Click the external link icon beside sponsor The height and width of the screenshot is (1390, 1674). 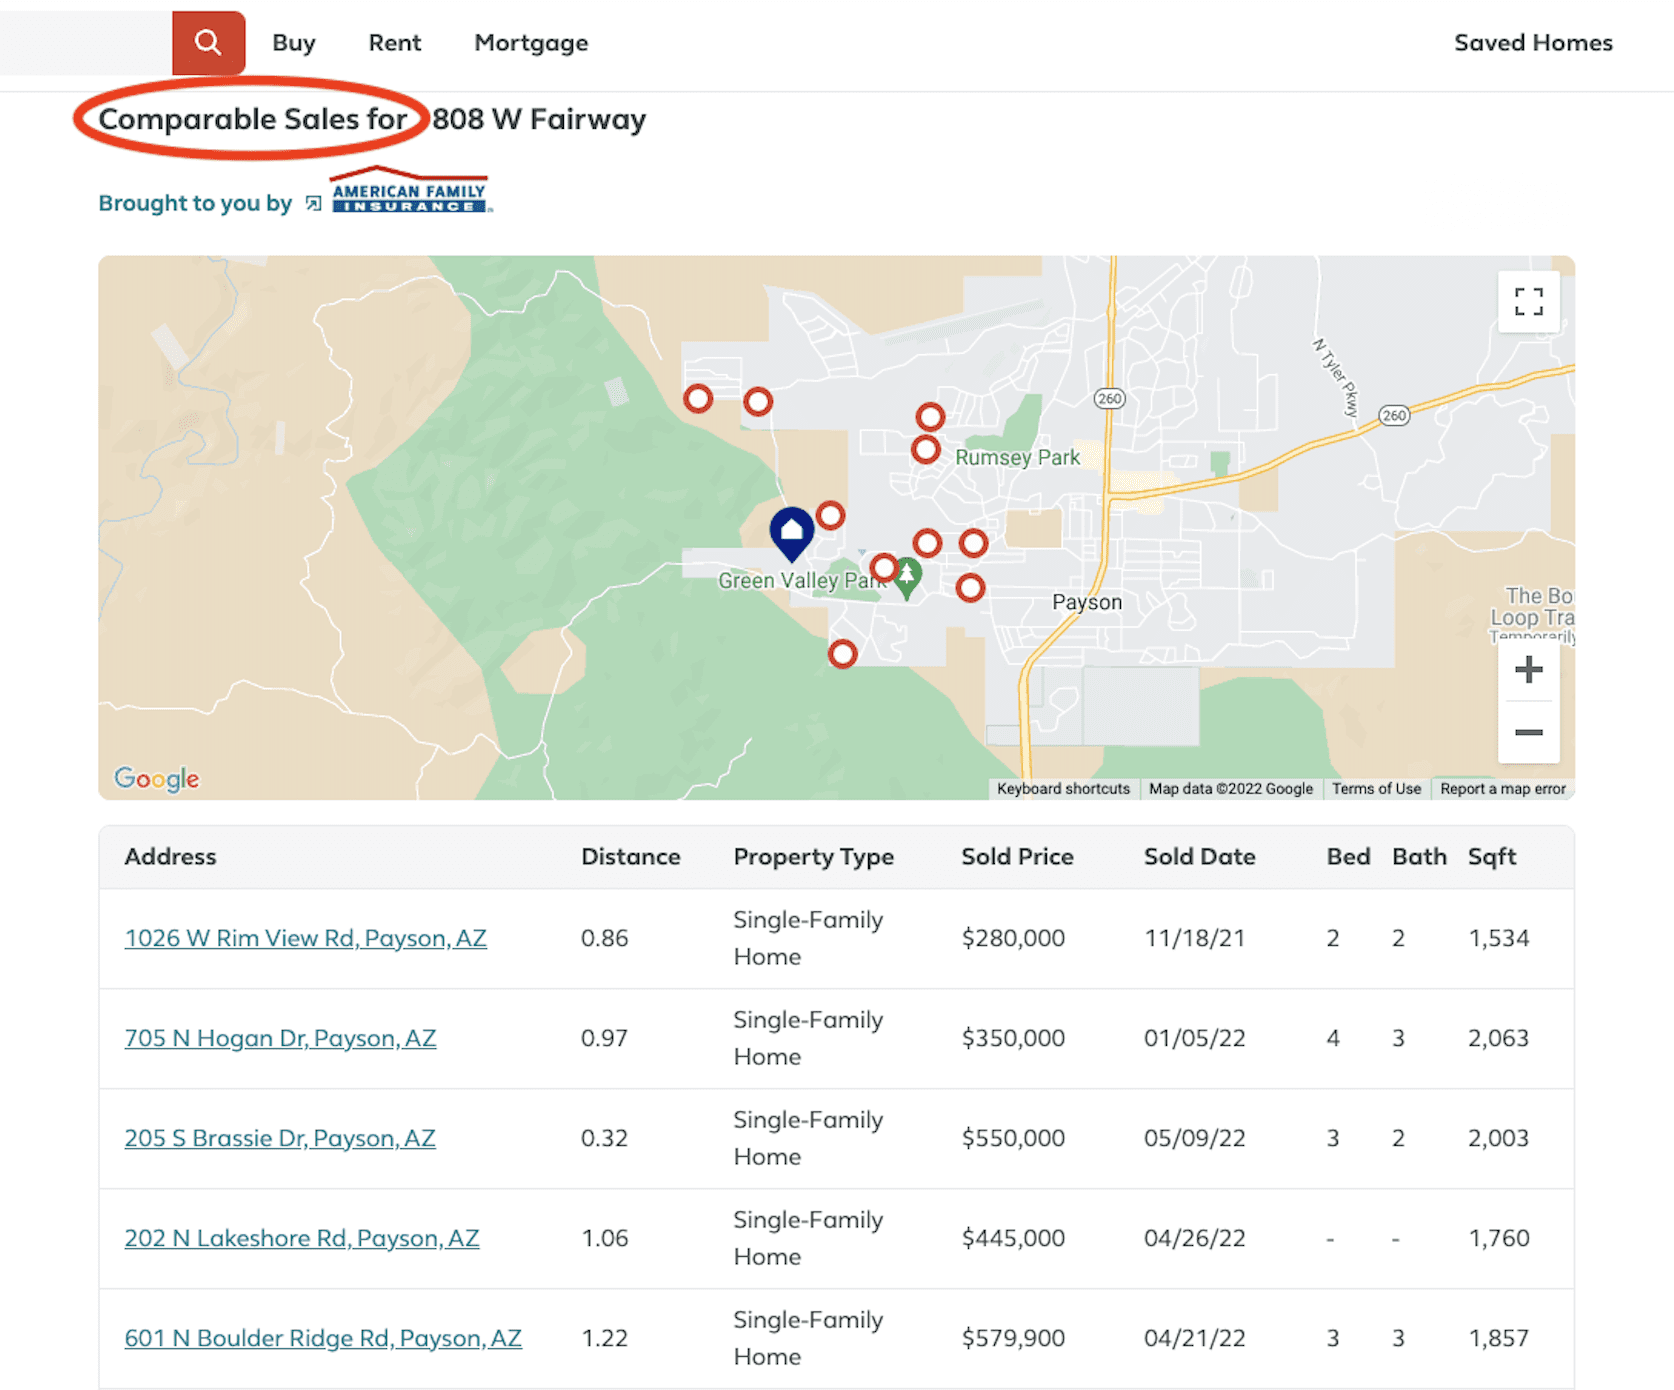(x=313, y=203)
